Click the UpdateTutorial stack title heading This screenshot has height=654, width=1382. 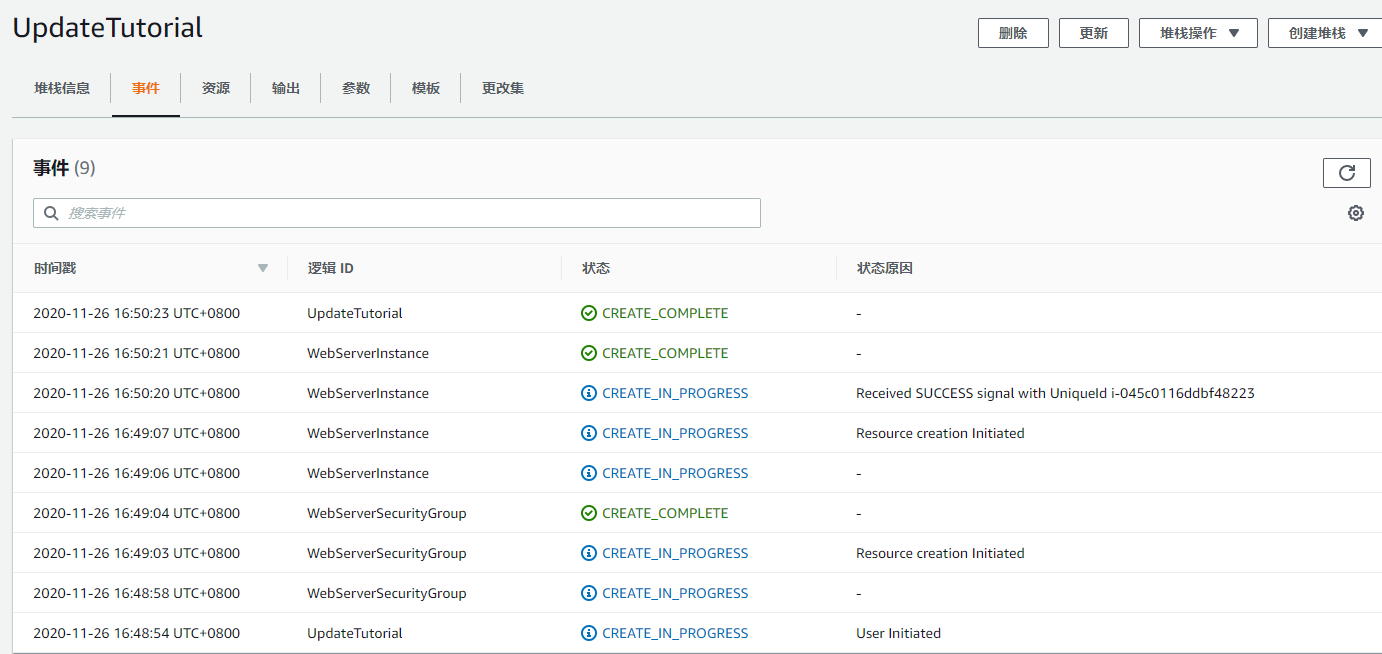(x=108, y=28)
